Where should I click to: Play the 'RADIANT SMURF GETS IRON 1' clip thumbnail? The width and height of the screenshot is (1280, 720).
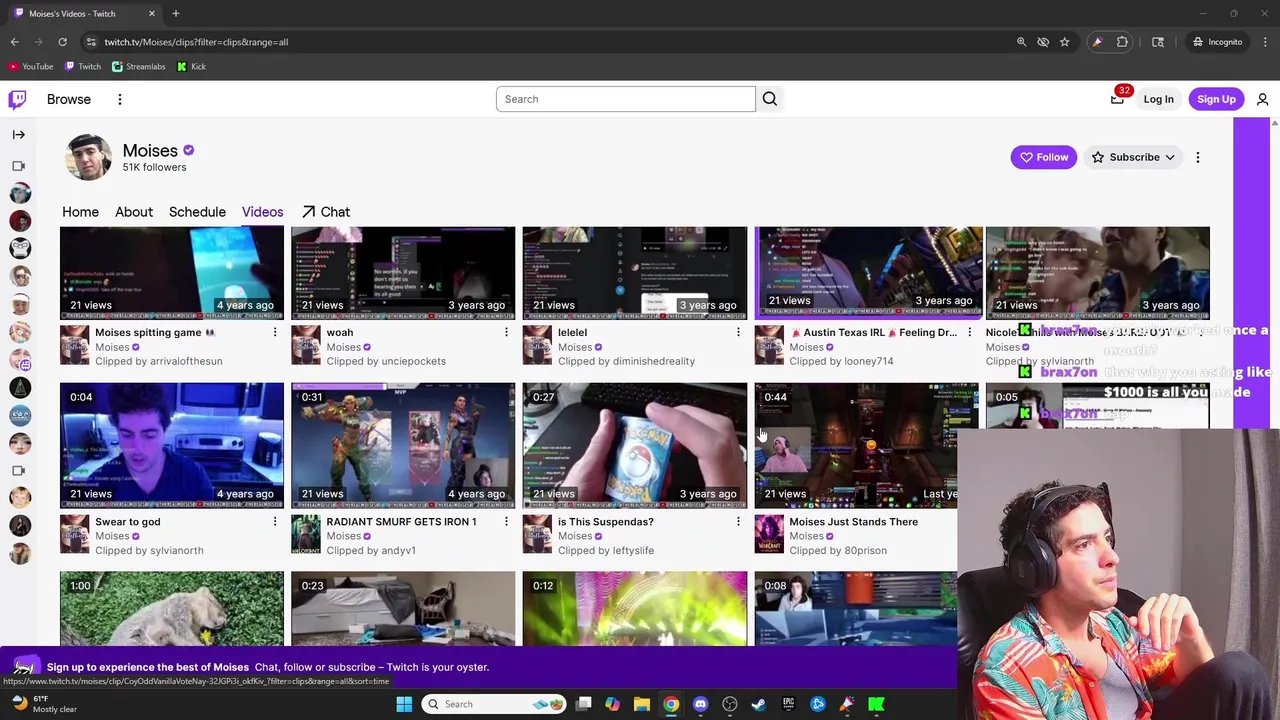[x=403, y=446]
